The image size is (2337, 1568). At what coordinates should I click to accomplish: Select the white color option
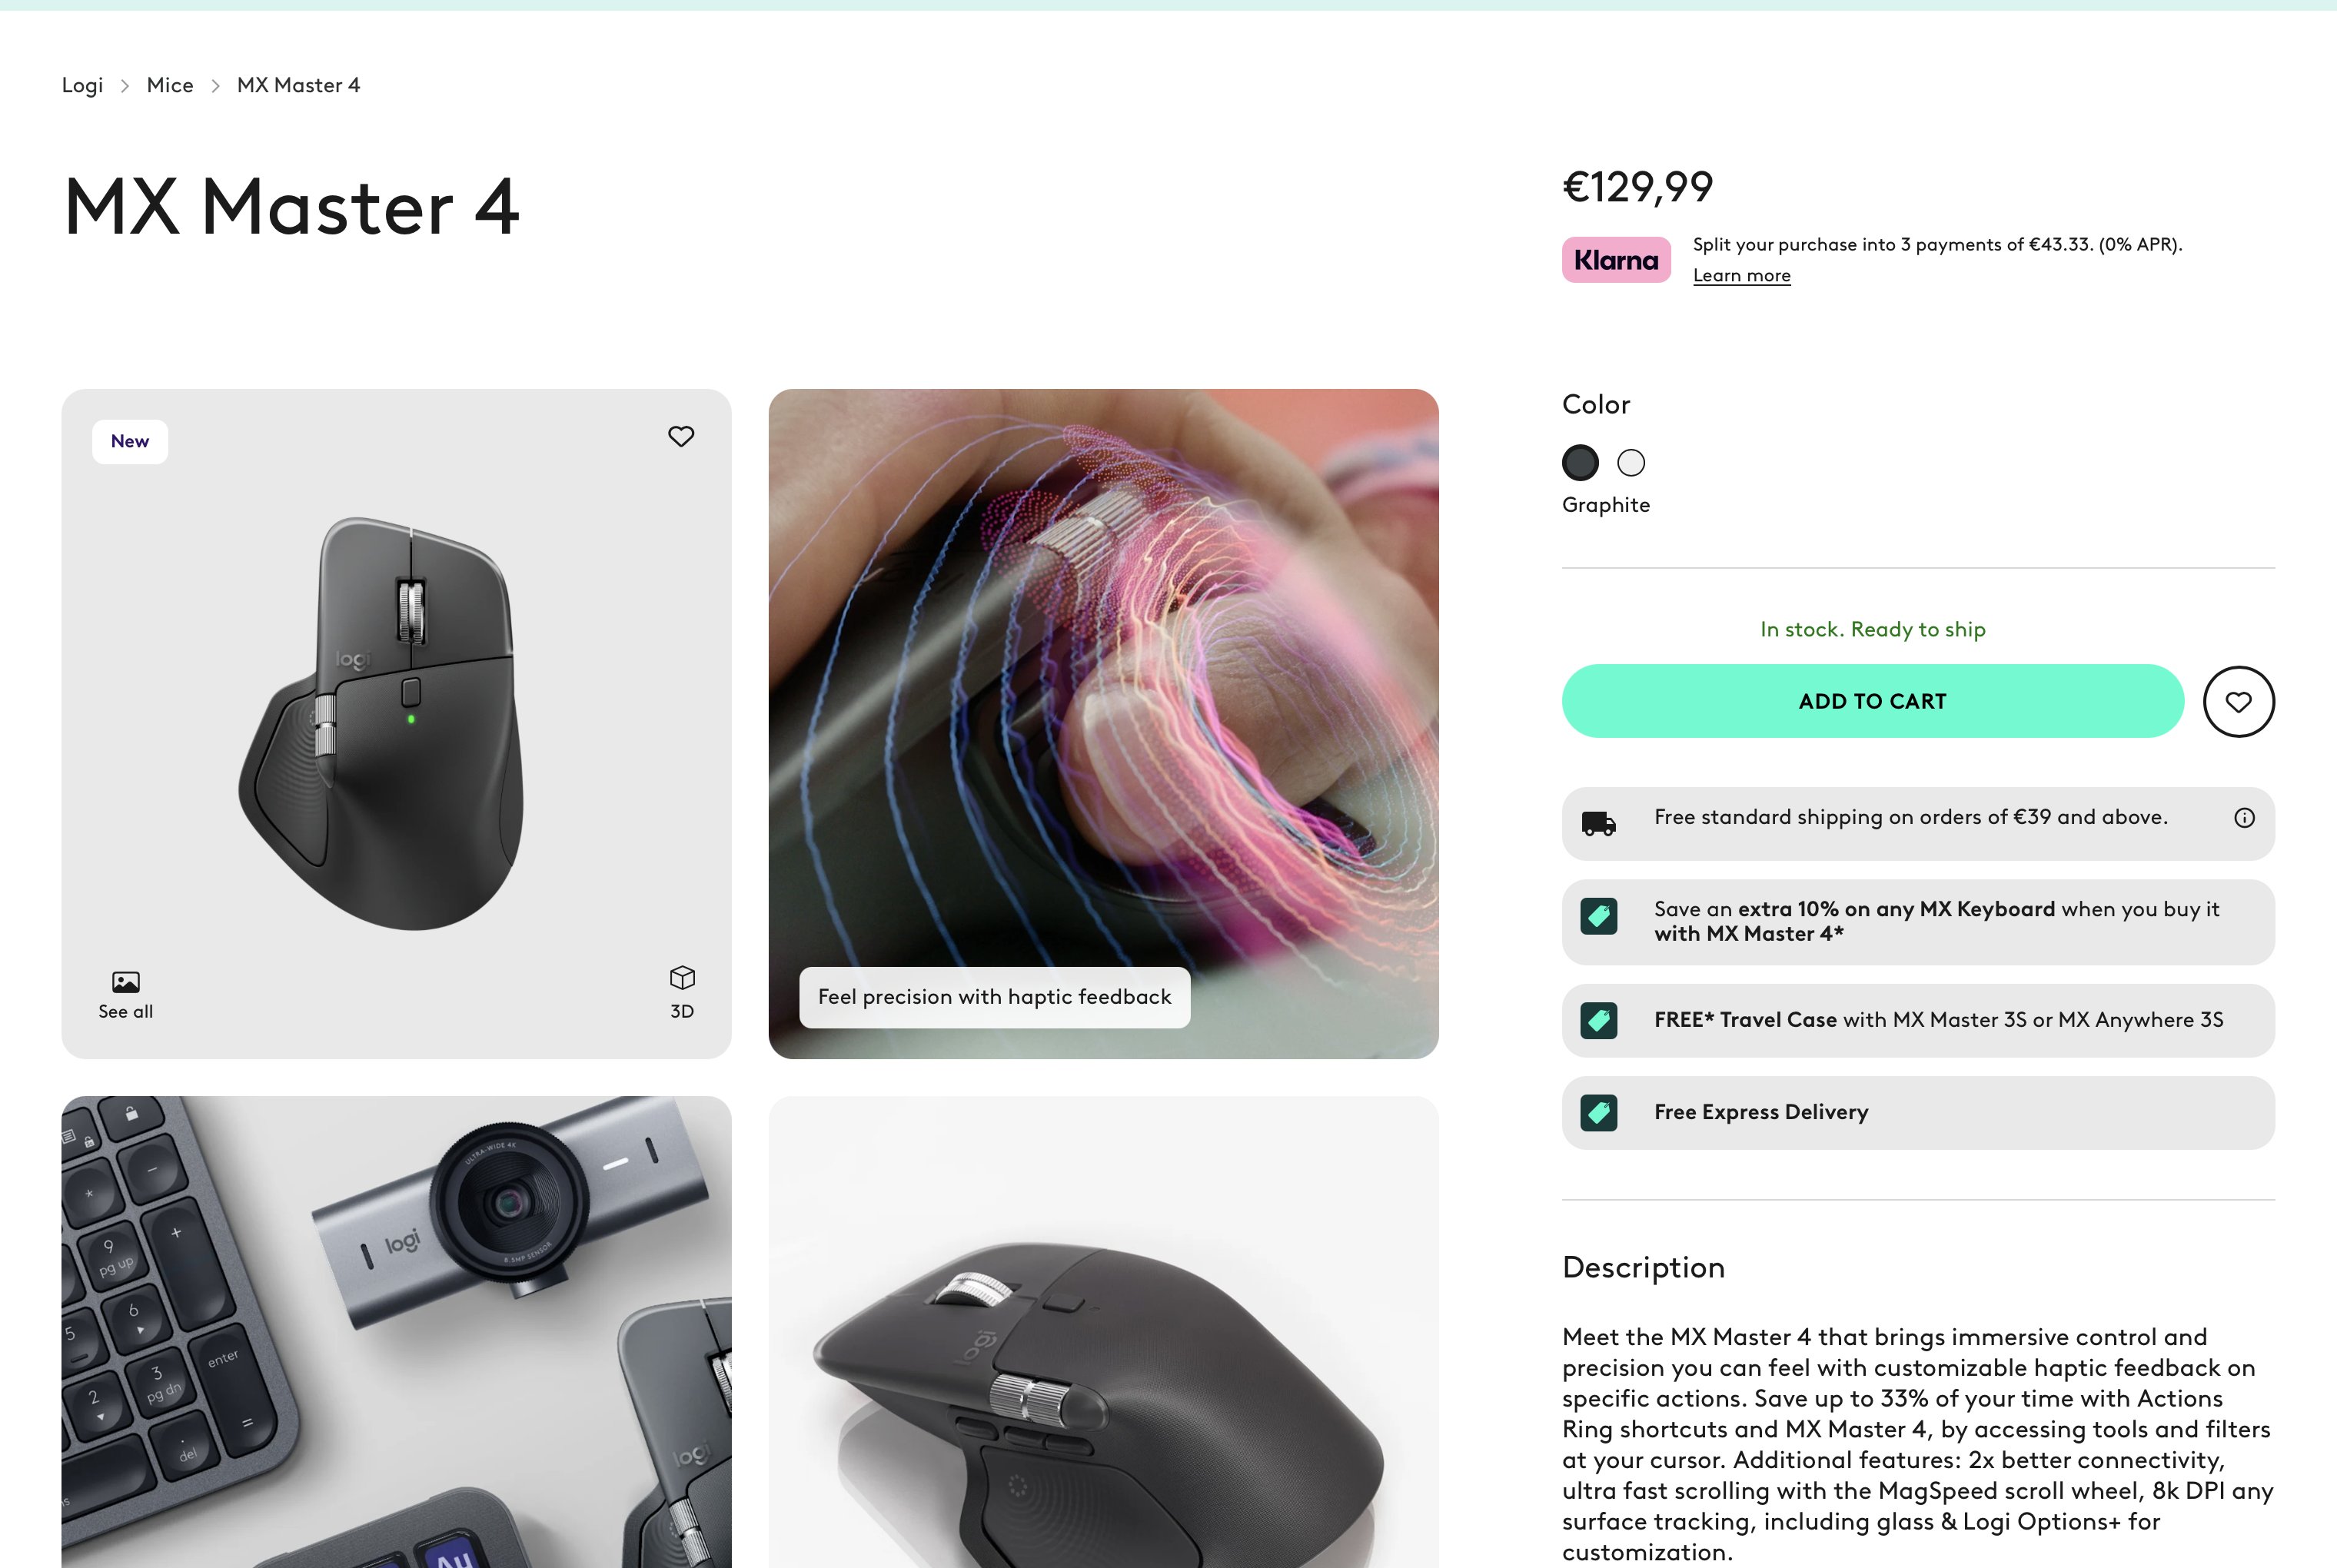coord(1631,463)
